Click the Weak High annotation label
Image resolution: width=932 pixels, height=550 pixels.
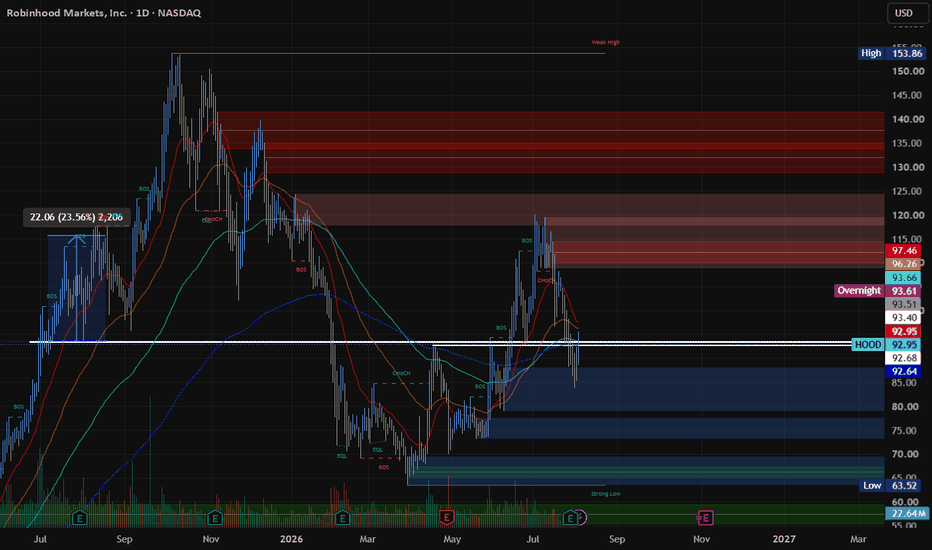tap(605, 42)
